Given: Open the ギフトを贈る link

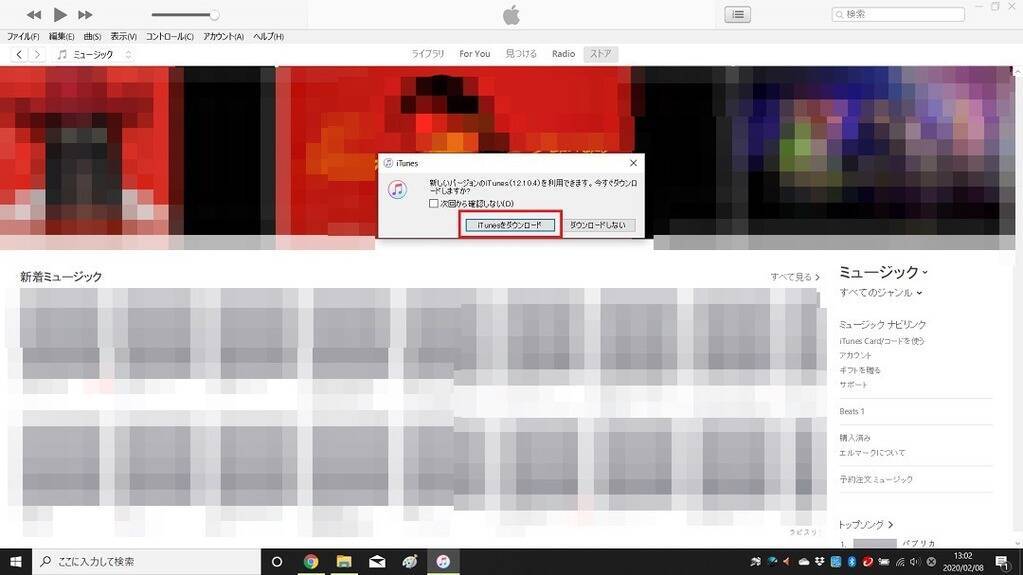Looking at the screenshot, I should click(x=860, y=370).
